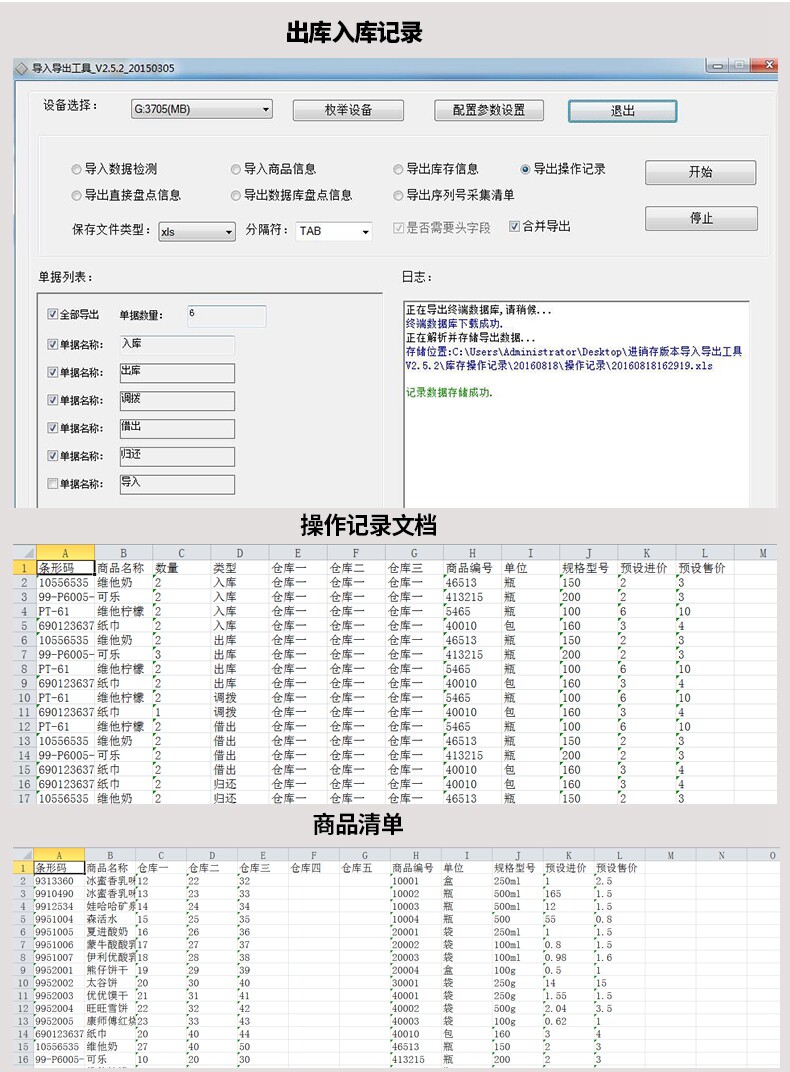Screen dimensions: 790x1072
Task: Click the 熊仔饼干 product name cell
Action: pos(110,969)
